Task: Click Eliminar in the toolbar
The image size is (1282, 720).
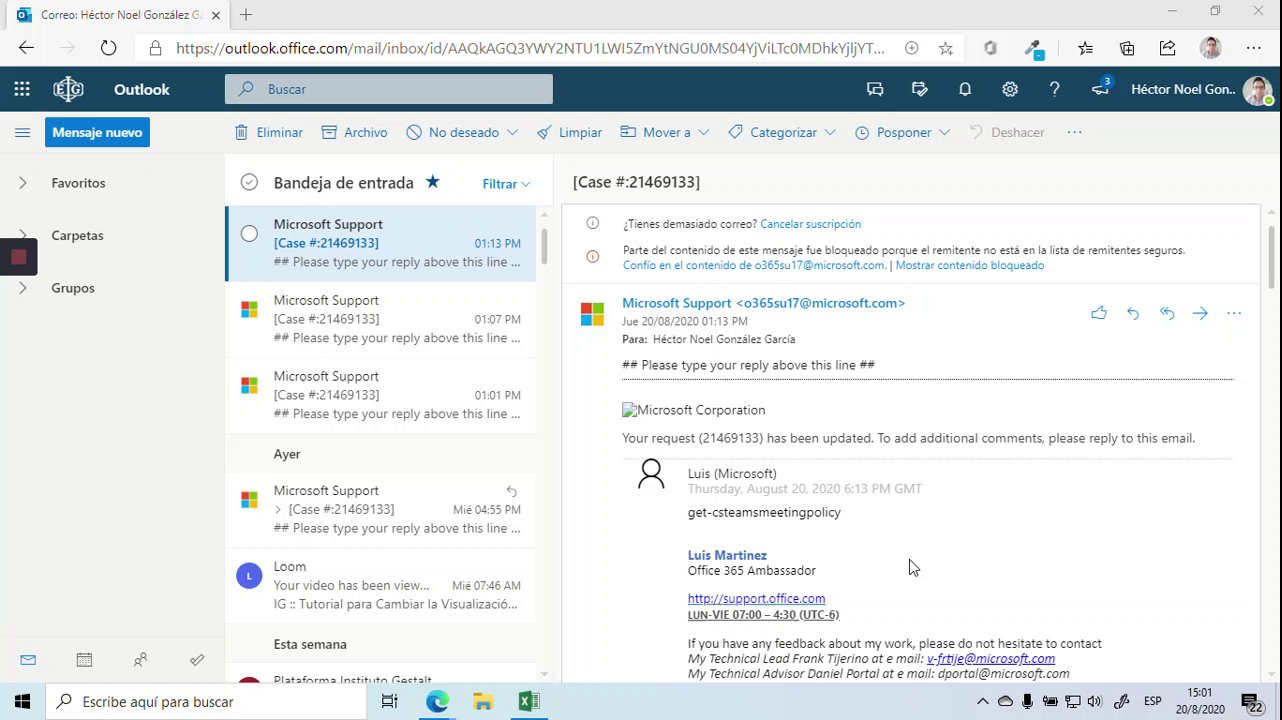Action: [x=269, y=132]
